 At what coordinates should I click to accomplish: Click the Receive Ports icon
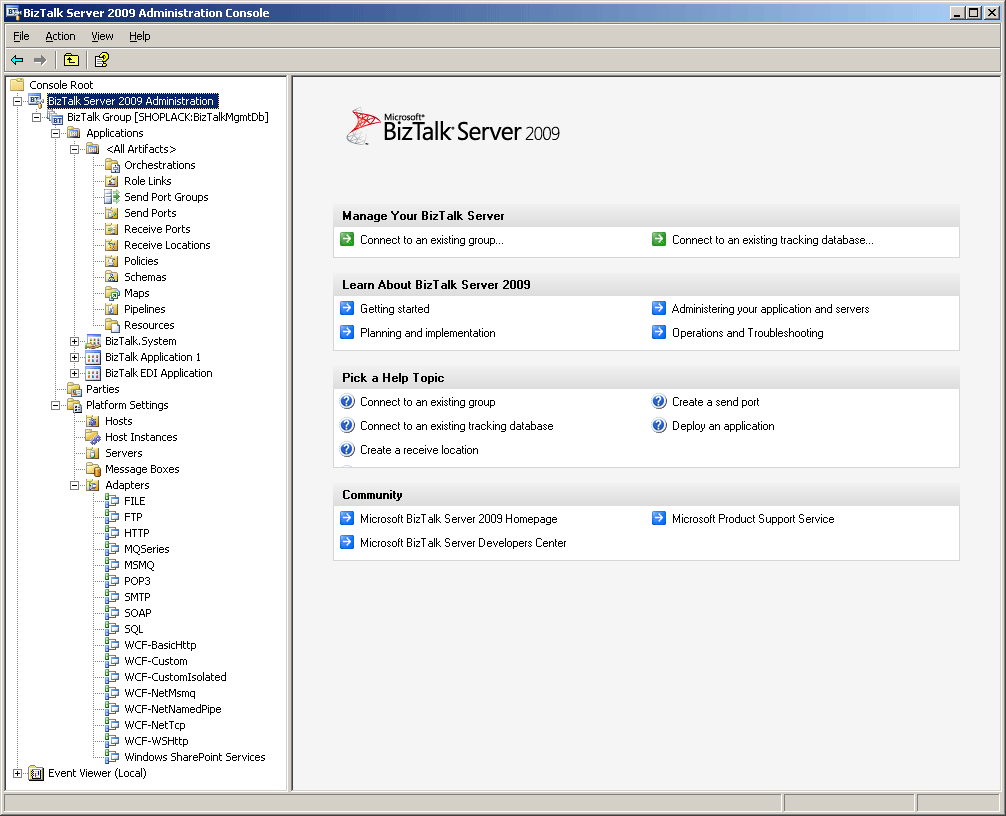pos(112,230)
